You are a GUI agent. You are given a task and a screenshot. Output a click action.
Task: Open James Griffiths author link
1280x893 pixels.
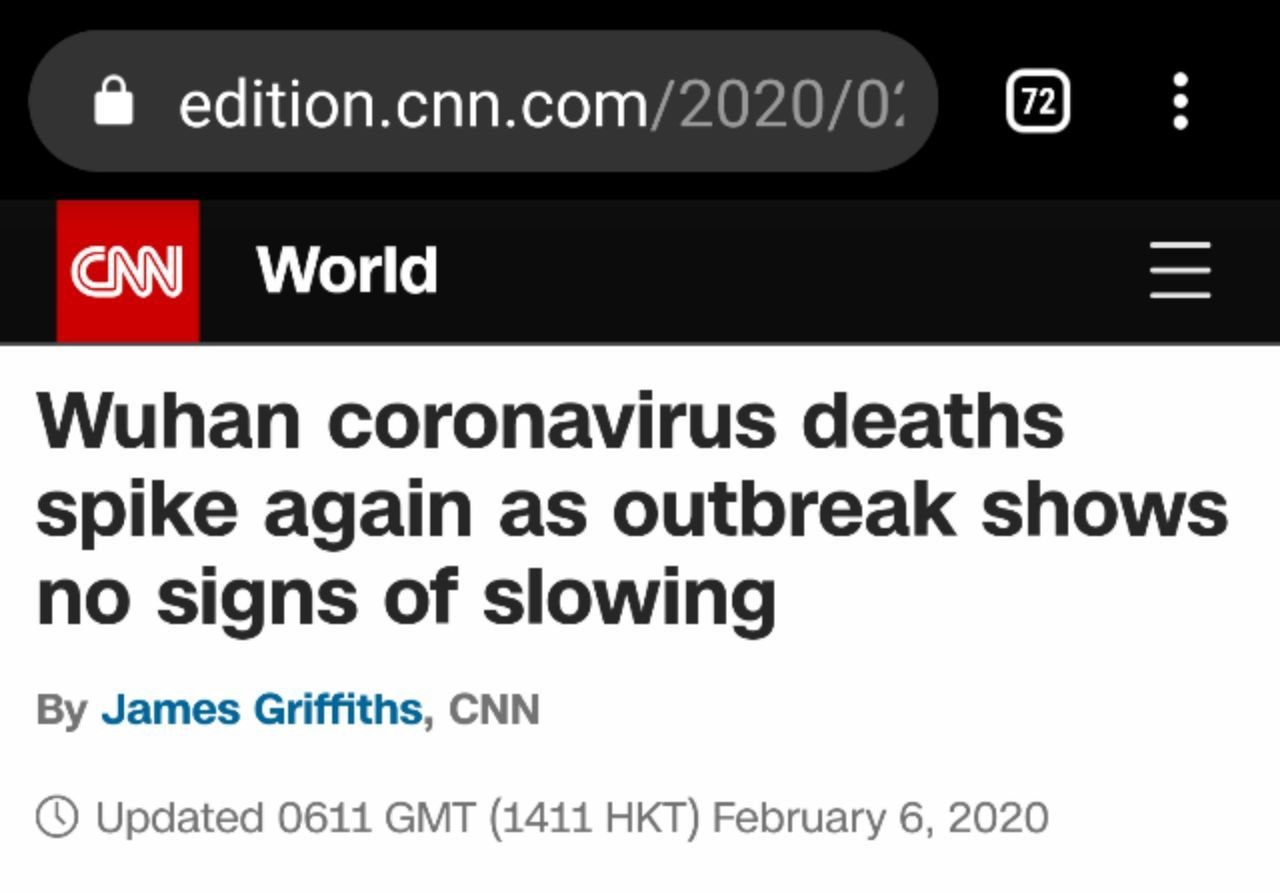(262, 709)
